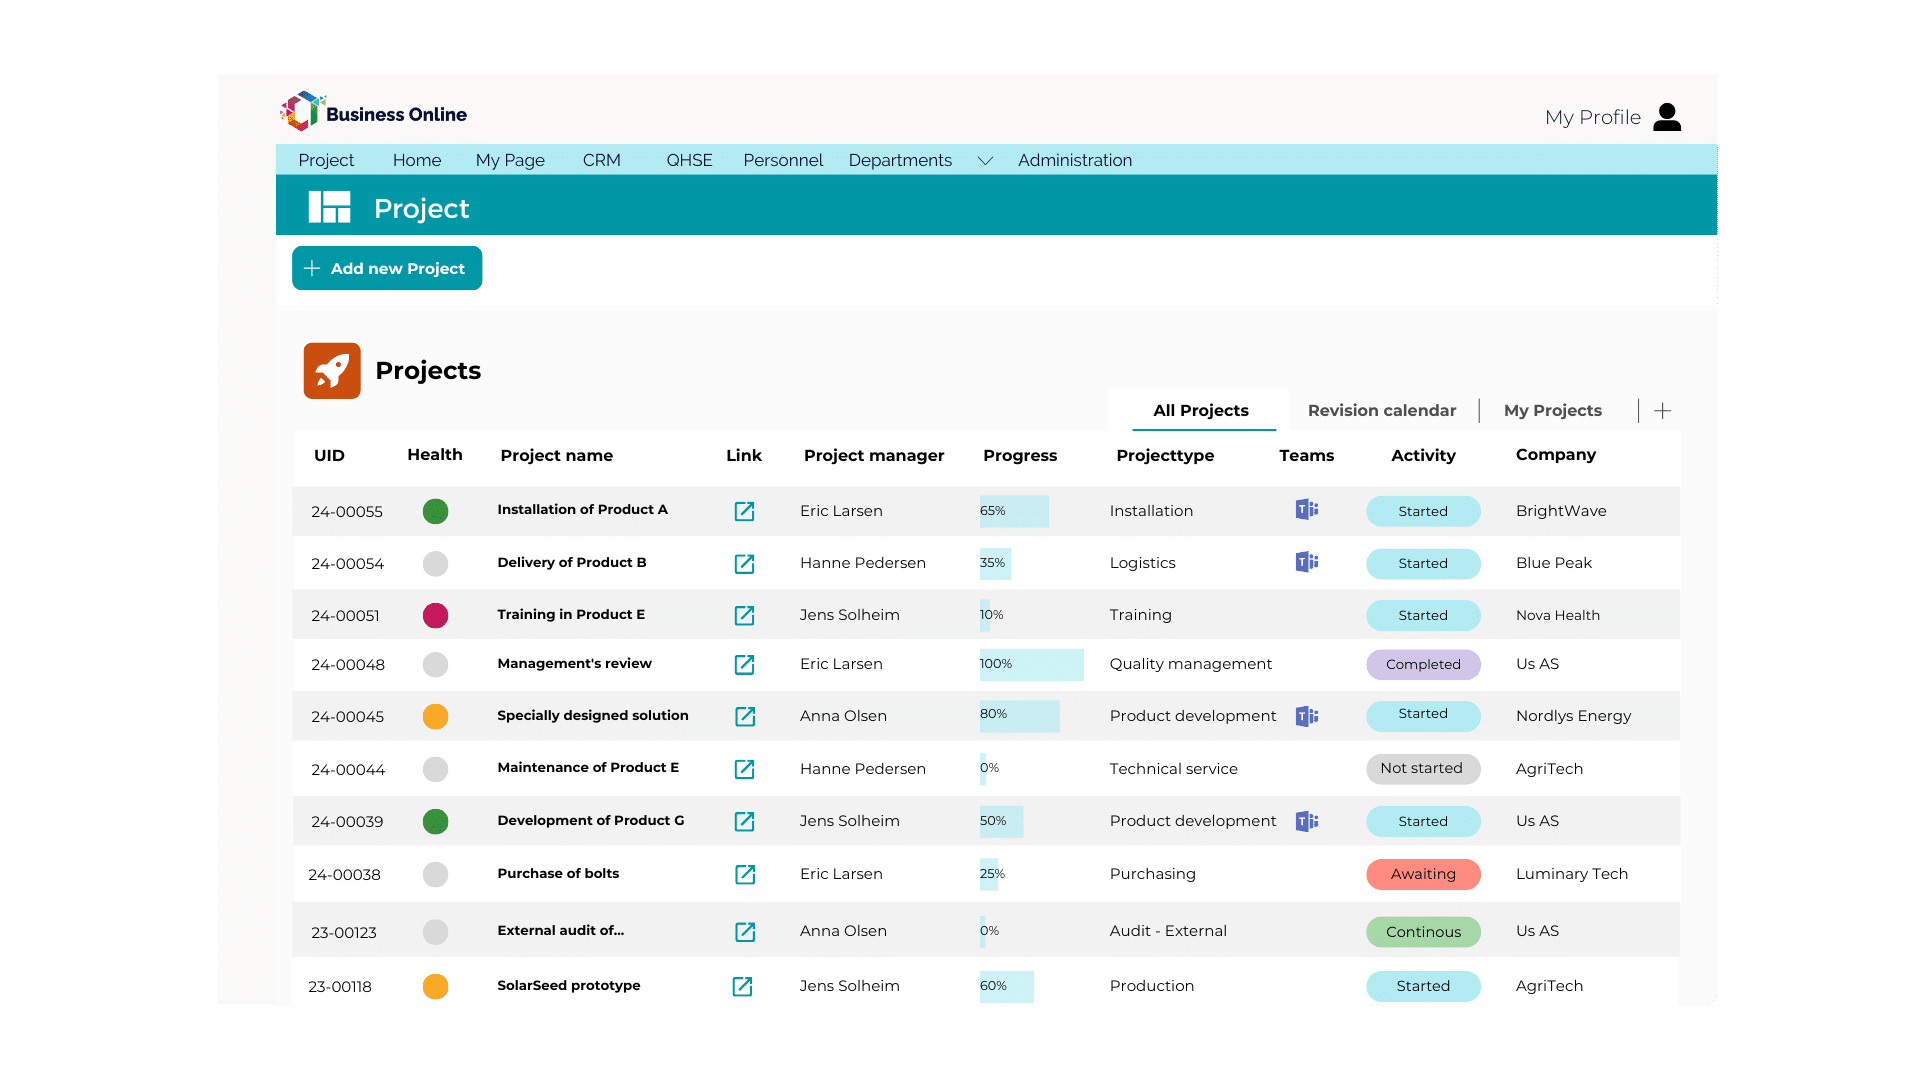Click the Project manager column header
This screenshot has width=1920, height=1080.
tap(874, 455)
